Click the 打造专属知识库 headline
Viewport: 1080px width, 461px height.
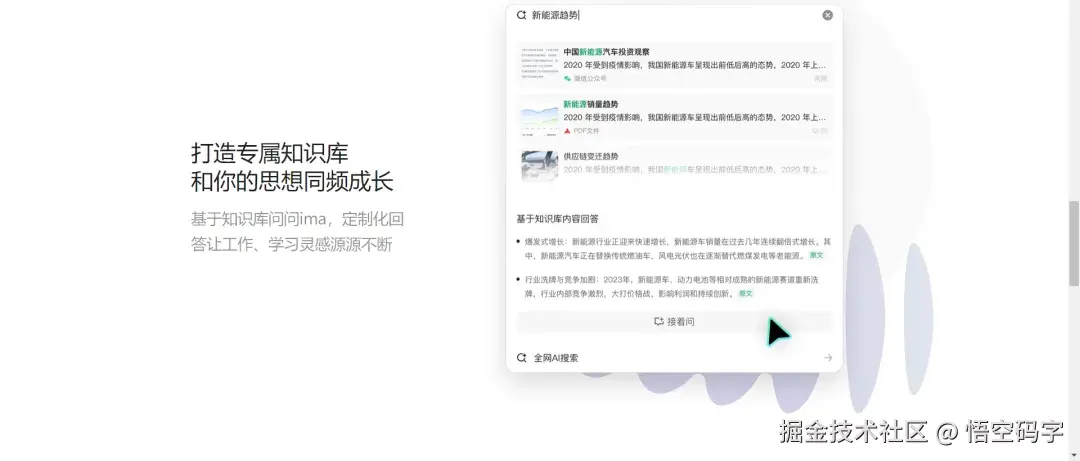[x=270, y=153]
